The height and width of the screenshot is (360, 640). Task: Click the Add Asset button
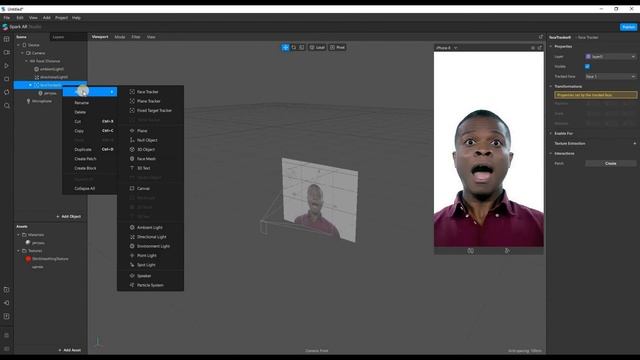[69, 350]
